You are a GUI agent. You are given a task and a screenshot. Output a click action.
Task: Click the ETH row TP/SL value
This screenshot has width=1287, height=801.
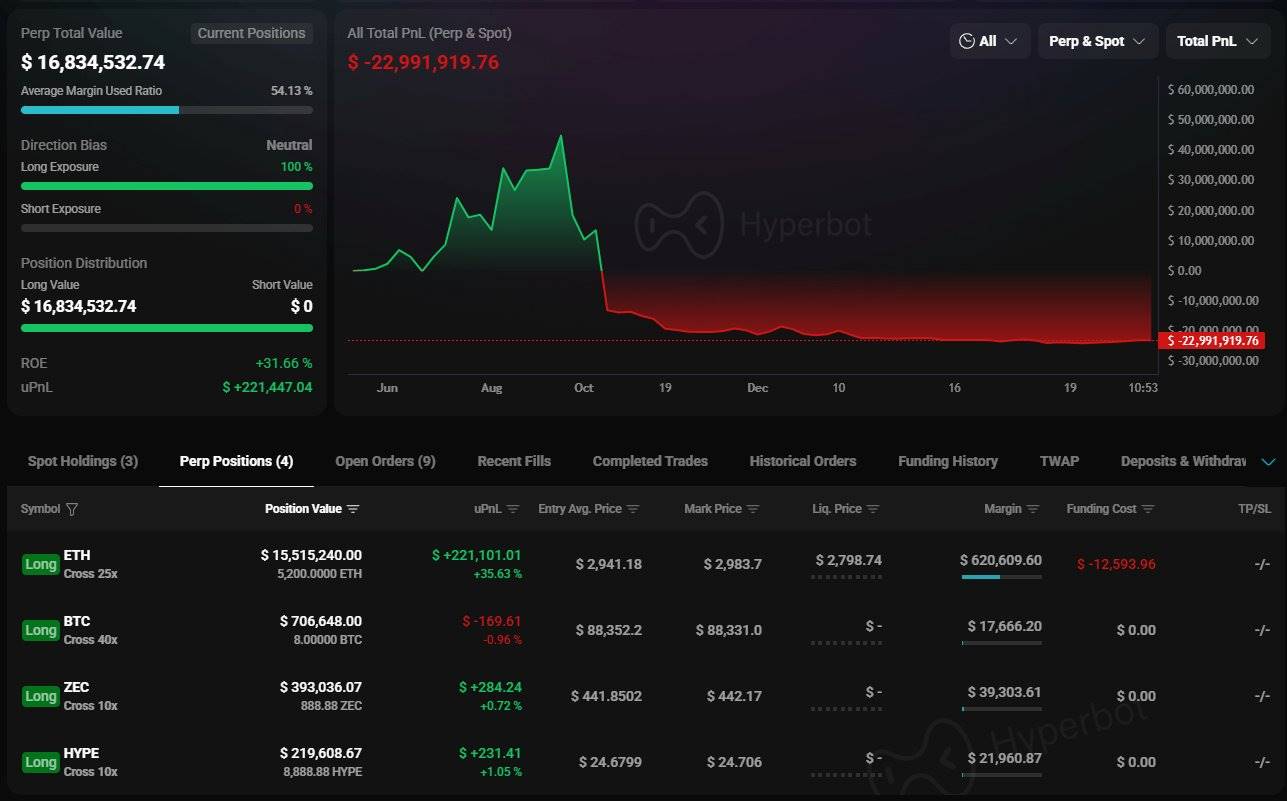click(1262, 564)
